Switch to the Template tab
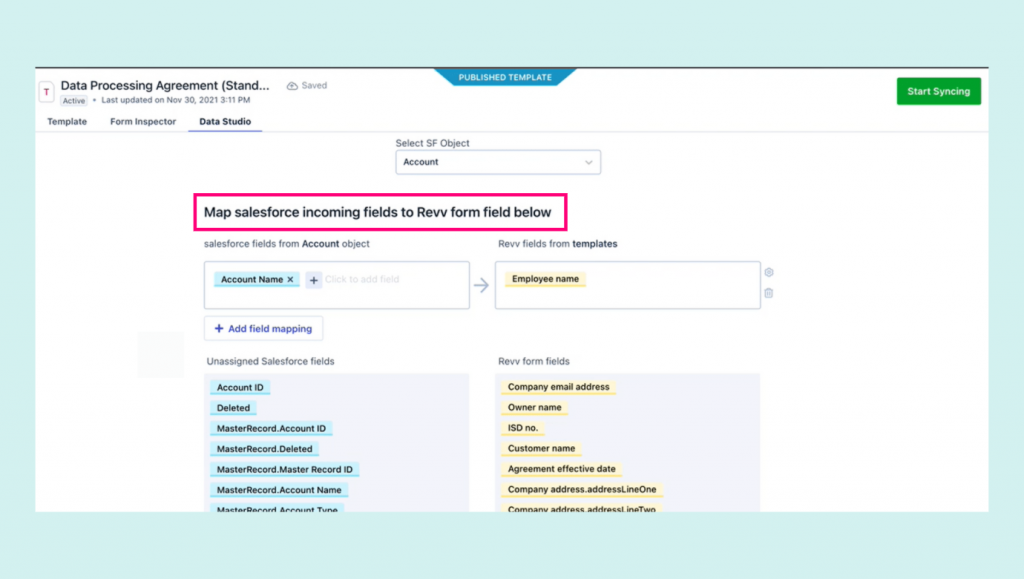The image size is (1024, 579). [x=67, y=121]
